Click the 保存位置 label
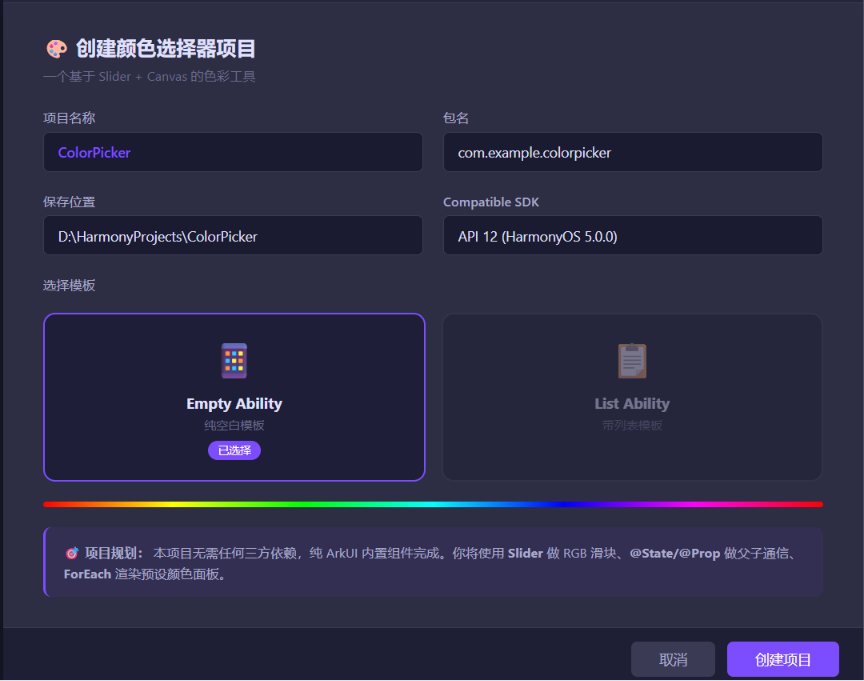The width and height of the screenshot is (864, 681). pos(69,202)
